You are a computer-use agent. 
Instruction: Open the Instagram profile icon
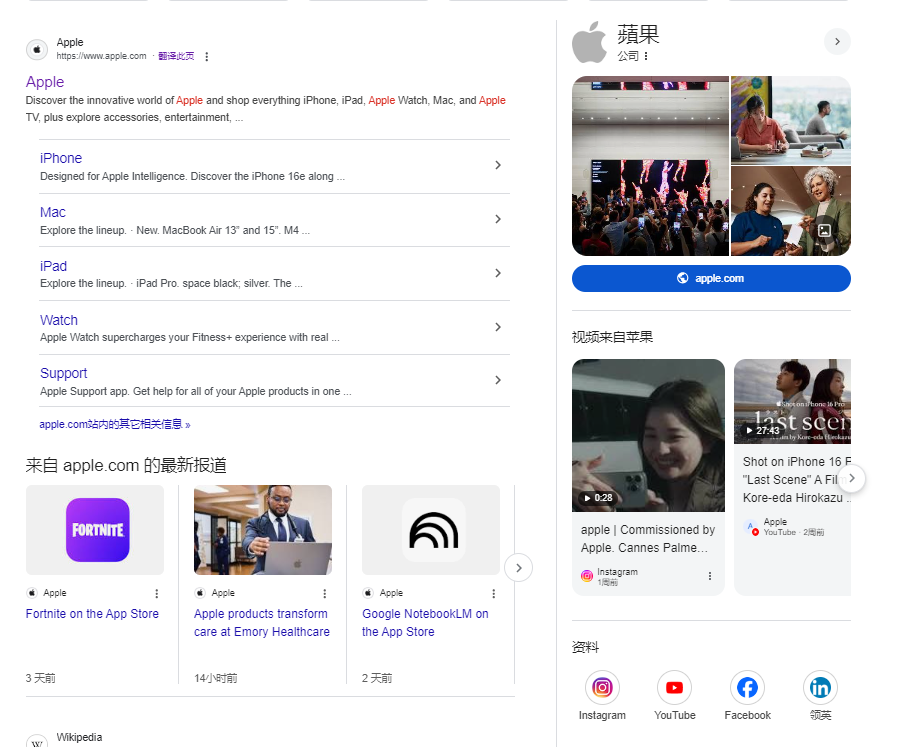tap(602, 688)
